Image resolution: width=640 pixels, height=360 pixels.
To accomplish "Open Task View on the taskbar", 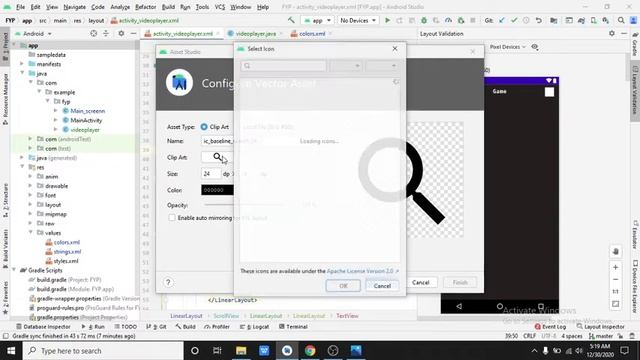I will (x=217, y=351).
